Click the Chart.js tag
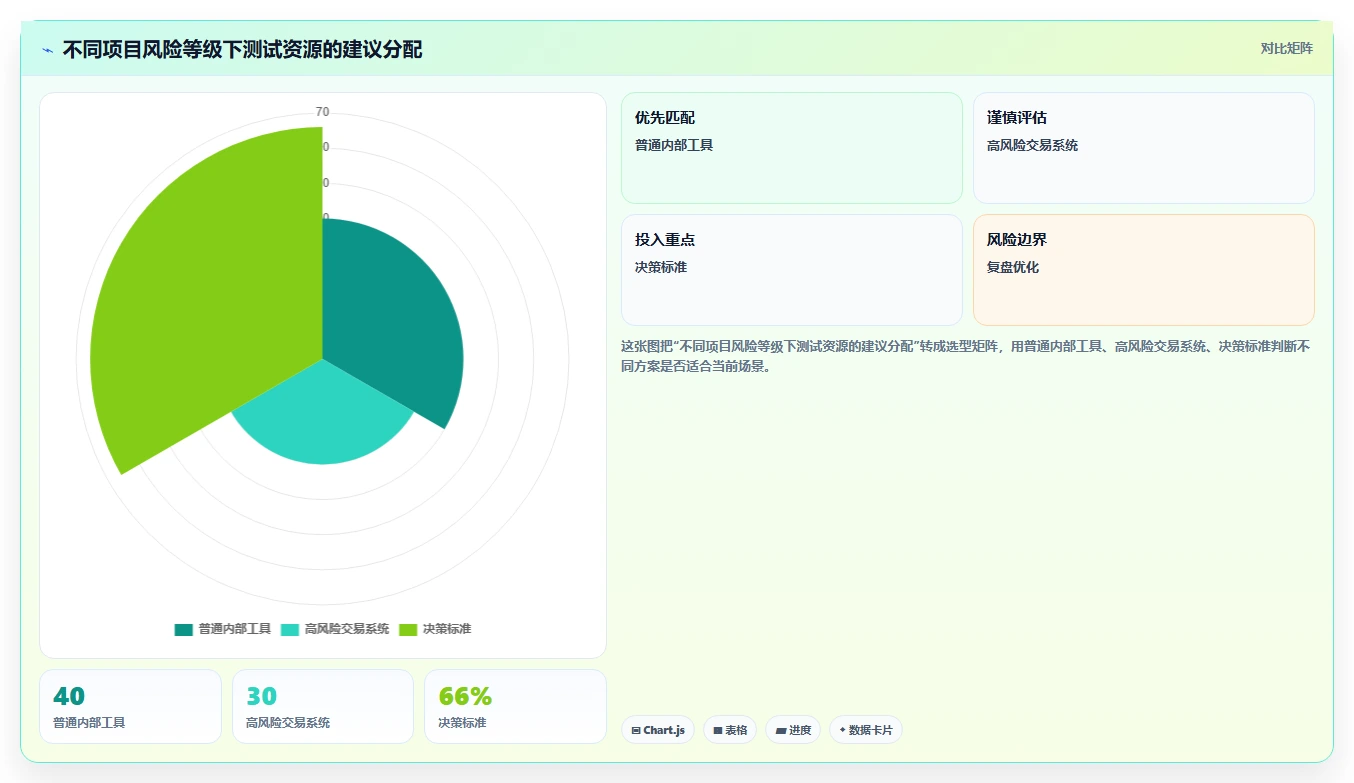The image size is (1354, 783). (x=658, y=730)
